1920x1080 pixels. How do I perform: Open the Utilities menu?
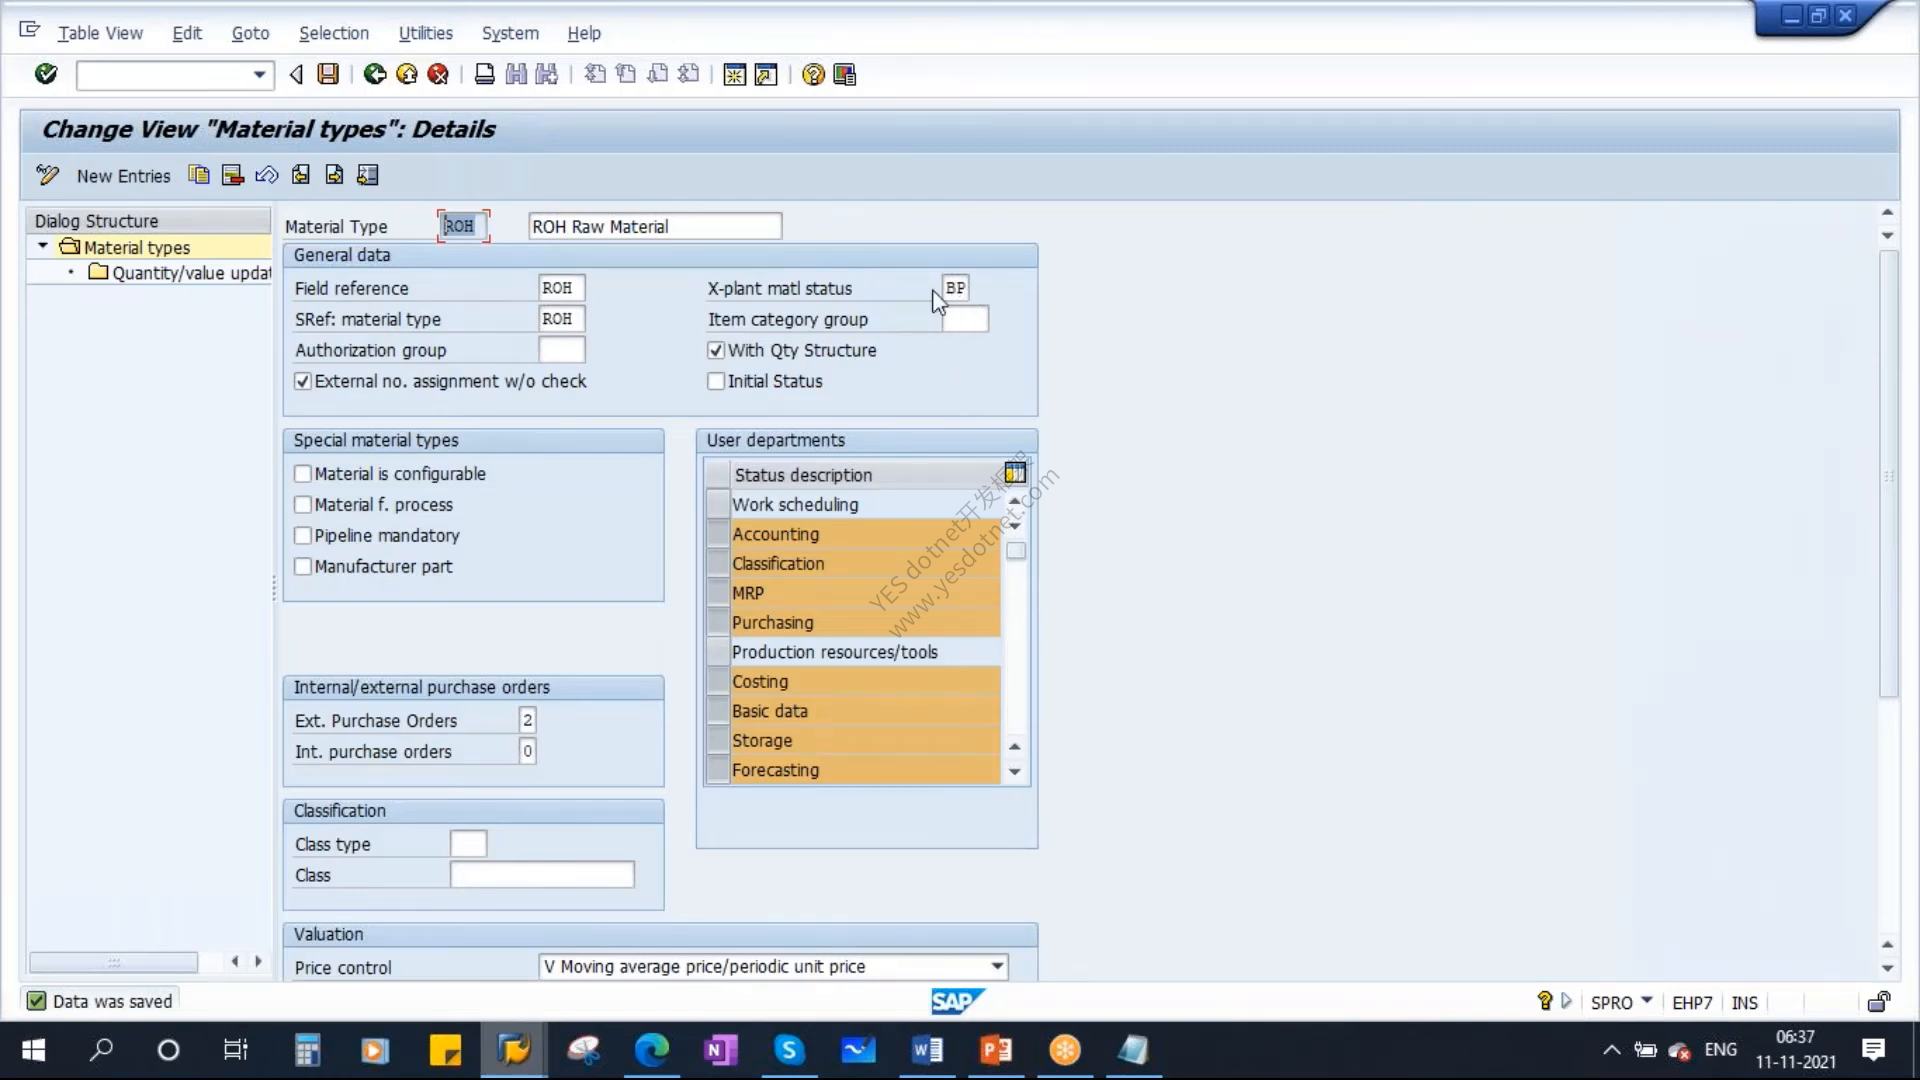point(425,33)
